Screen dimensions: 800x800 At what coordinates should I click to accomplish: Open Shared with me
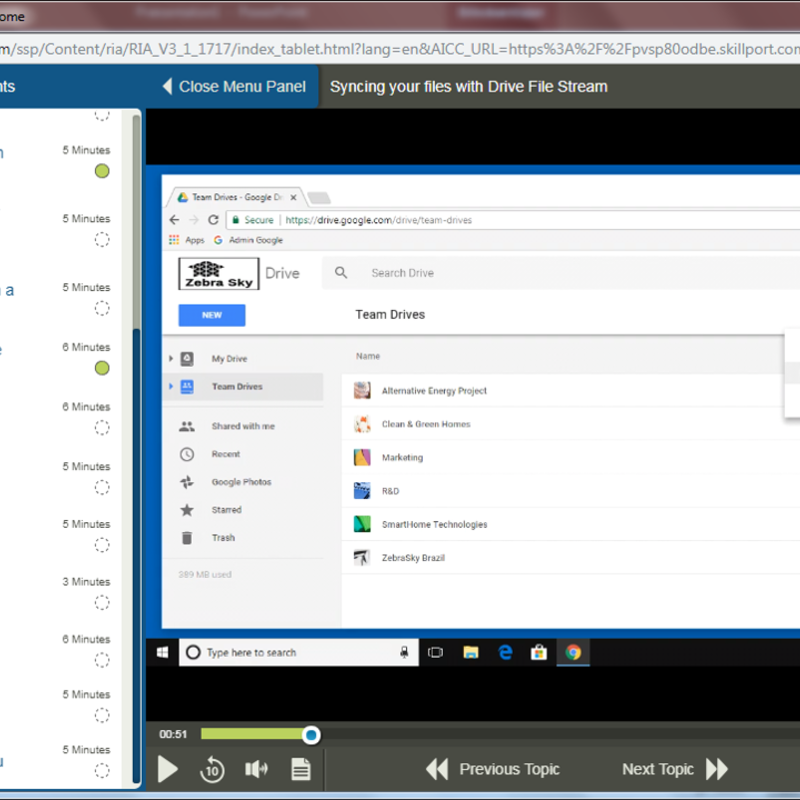(243, 426)
